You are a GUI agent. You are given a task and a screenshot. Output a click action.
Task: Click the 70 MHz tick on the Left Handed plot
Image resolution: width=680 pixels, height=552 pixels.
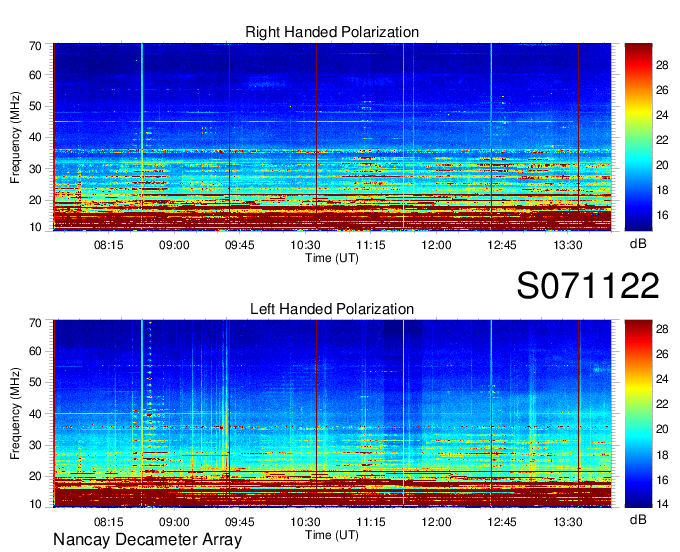pyautogui.click(x=35, y=323)
